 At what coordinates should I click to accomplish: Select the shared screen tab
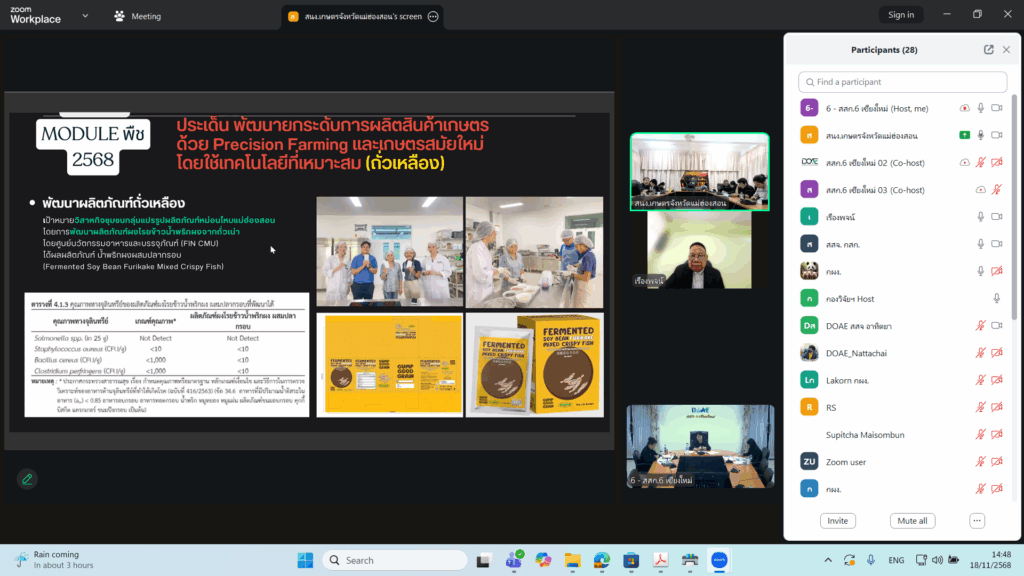coord(355,16)
